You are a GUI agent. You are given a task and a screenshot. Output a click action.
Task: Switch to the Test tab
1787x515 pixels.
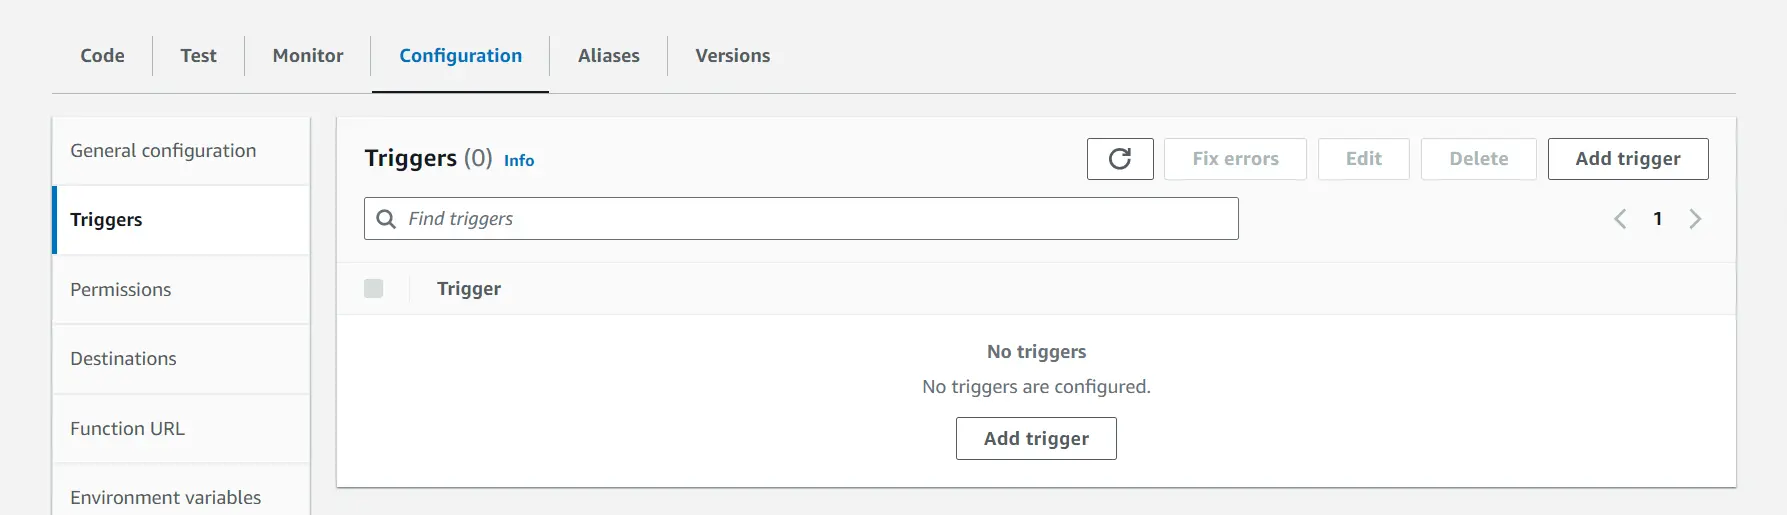(x=198, y=56)
